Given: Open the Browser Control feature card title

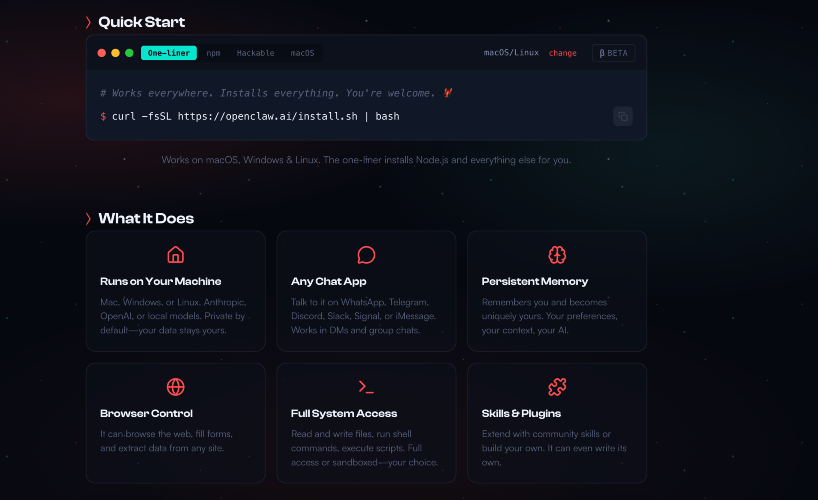Looking at the screenshot, I should coord(146,413).
